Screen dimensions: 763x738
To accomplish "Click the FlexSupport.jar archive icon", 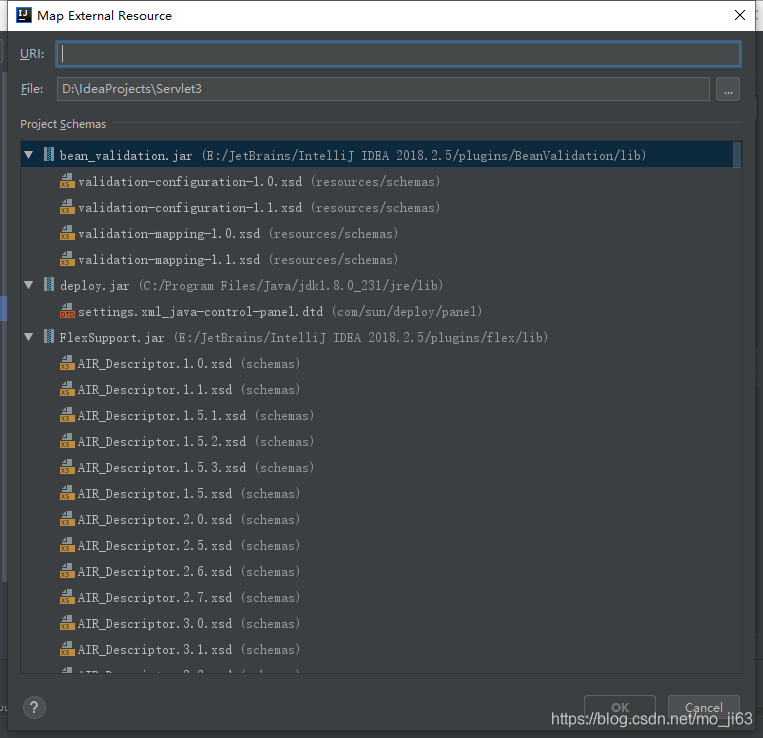I will click(x=49, y=337).
